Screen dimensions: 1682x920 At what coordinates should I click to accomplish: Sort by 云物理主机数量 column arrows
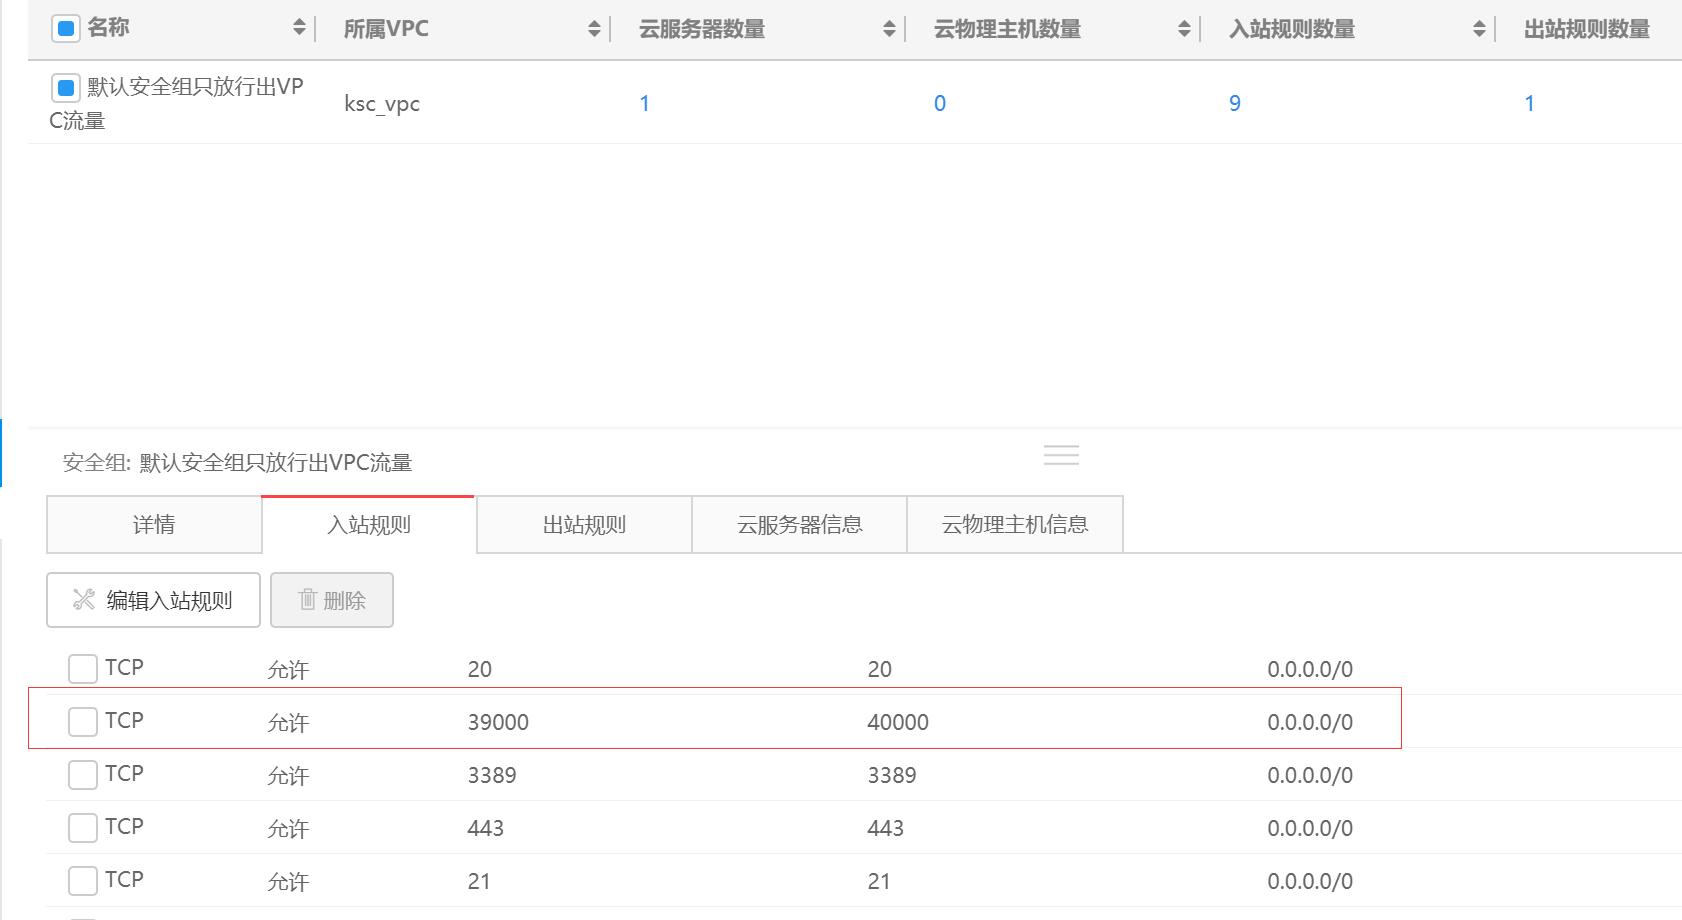(1184, 29)
